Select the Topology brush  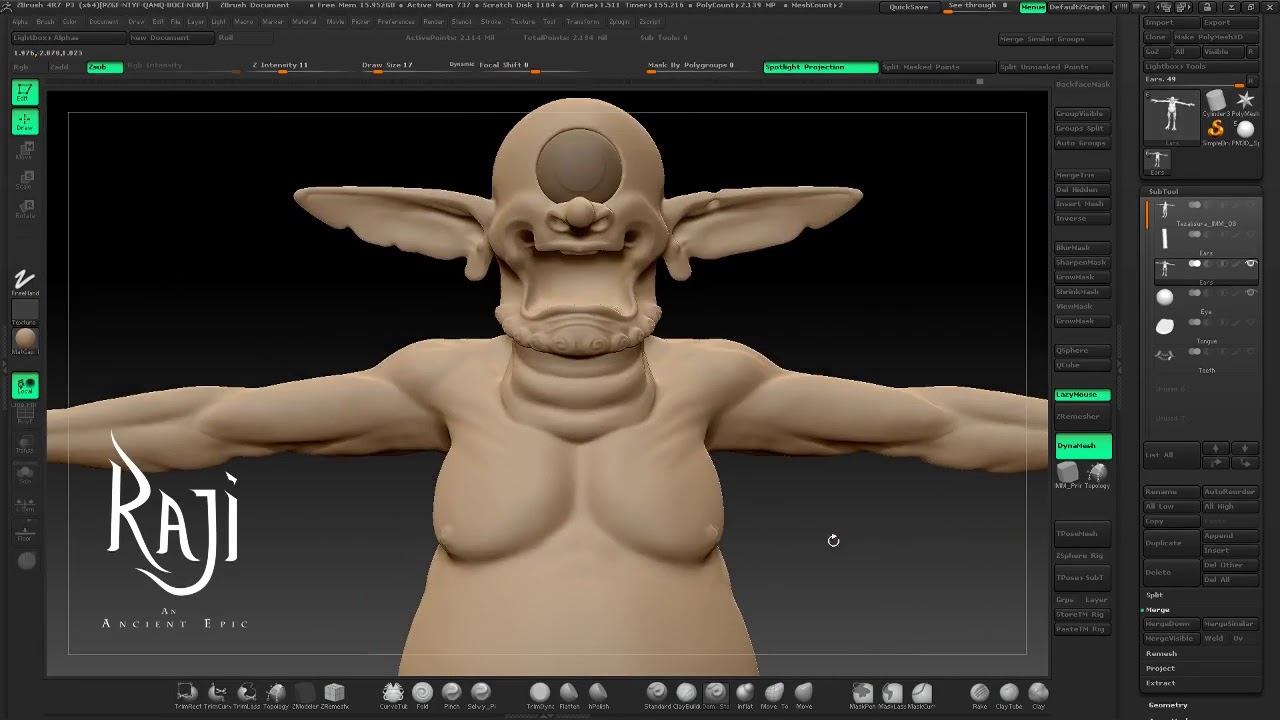click(x=276, y=693)
